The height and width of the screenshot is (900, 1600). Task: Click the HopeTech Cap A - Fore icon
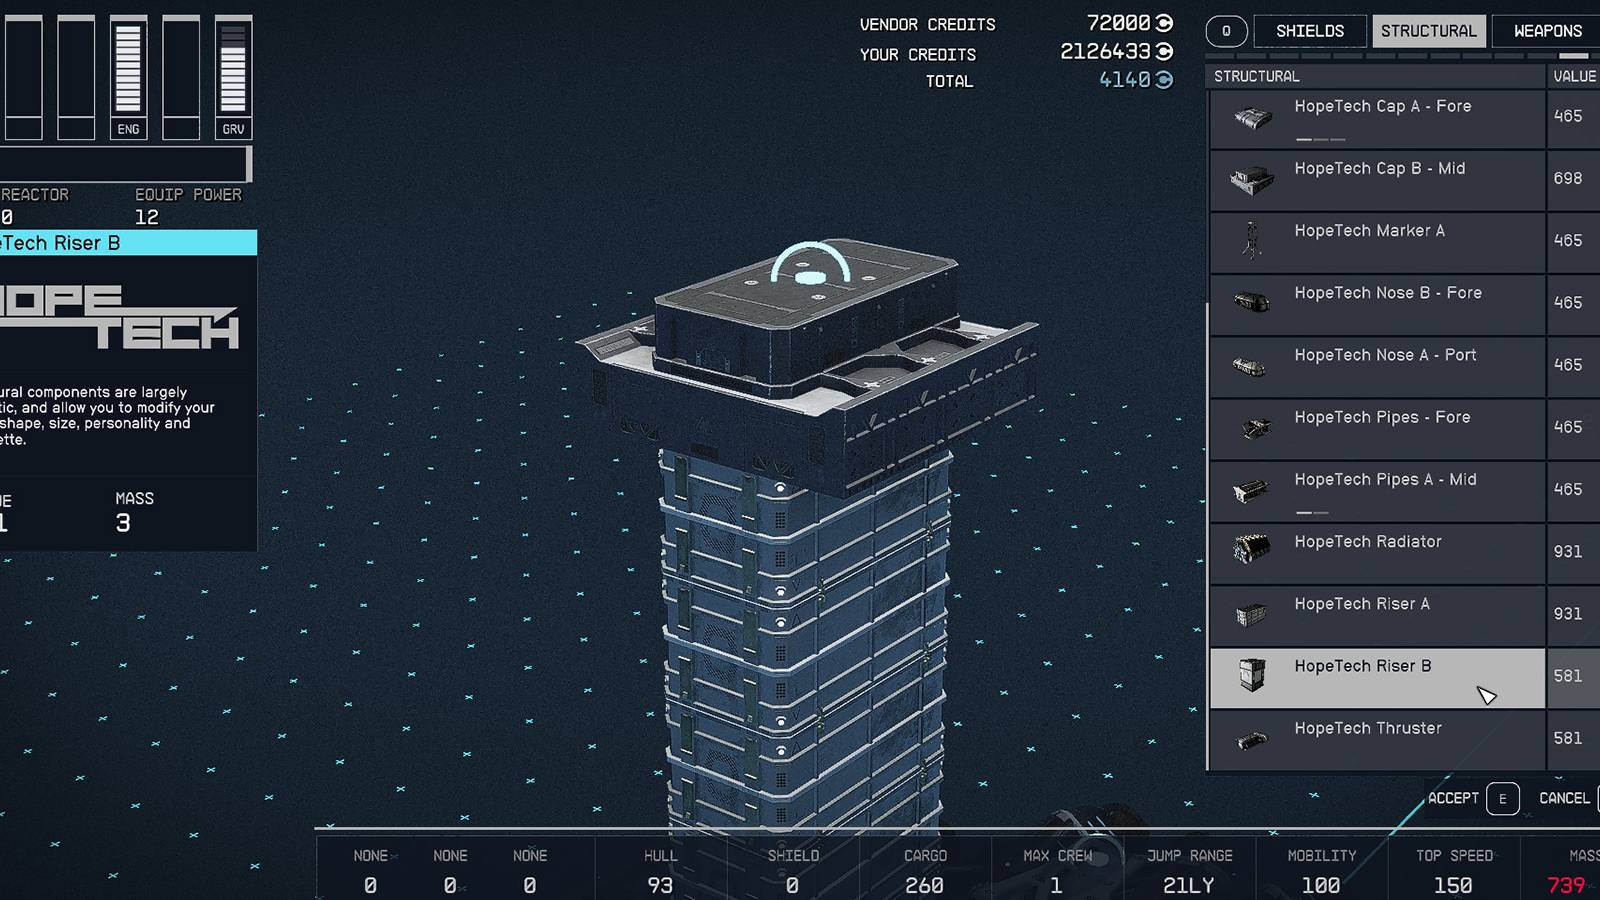[1252, 119]
